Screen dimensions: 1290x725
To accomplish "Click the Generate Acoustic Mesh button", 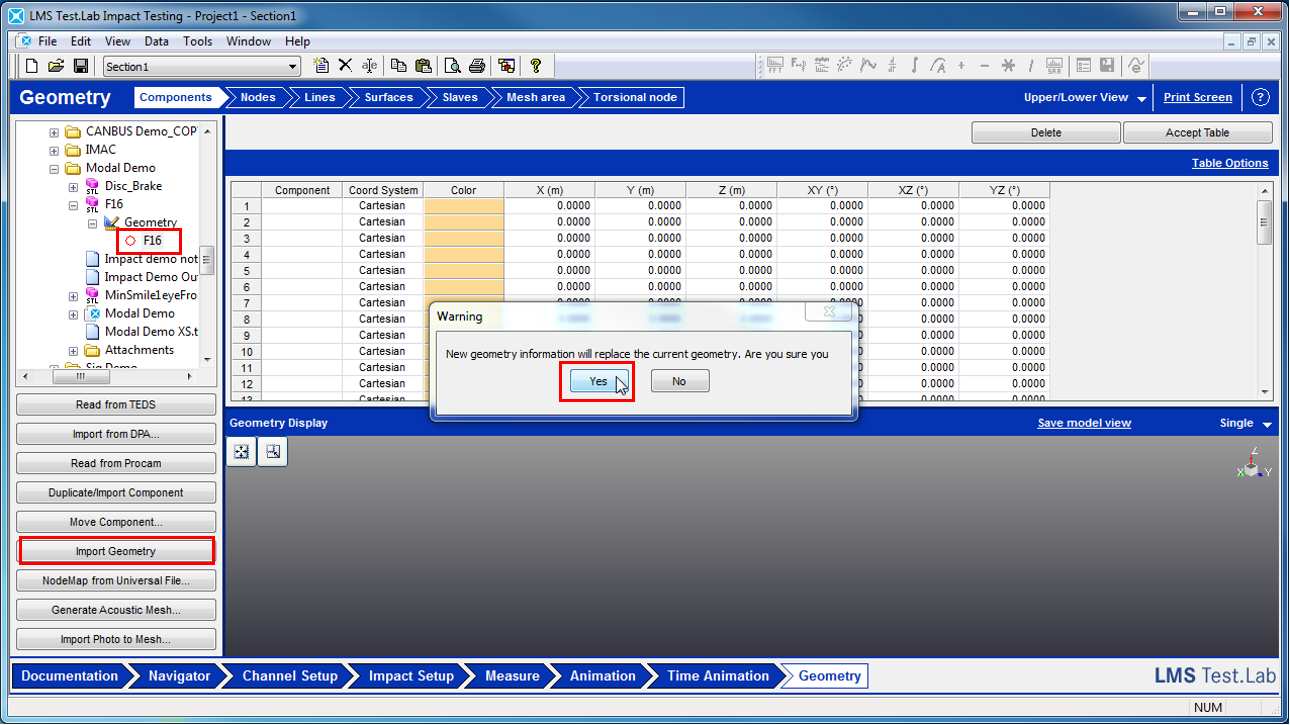I will [116, 610].
